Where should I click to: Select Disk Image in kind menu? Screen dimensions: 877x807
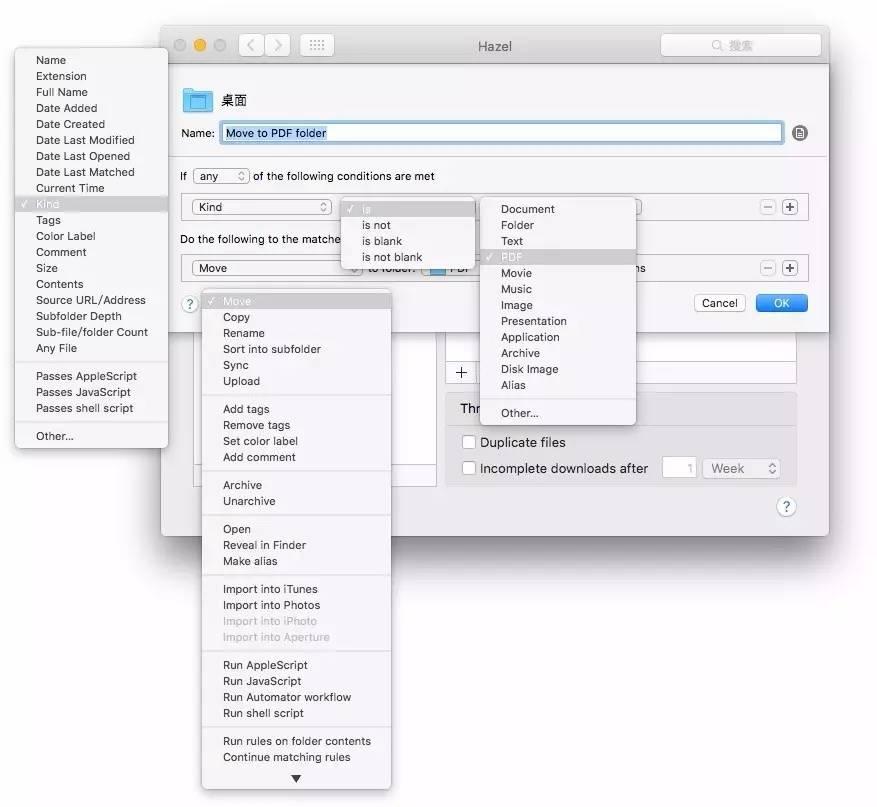pos(529,370)
